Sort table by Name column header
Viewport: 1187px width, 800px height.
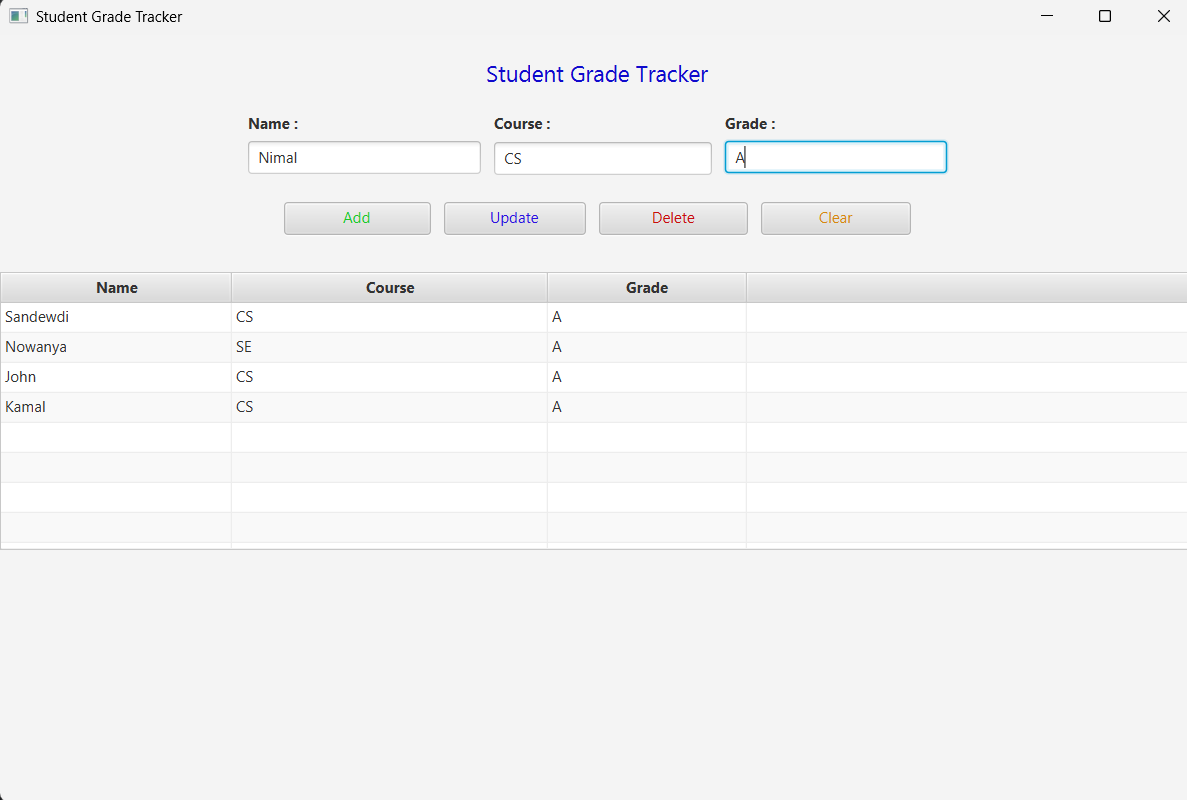coord(116,287)
